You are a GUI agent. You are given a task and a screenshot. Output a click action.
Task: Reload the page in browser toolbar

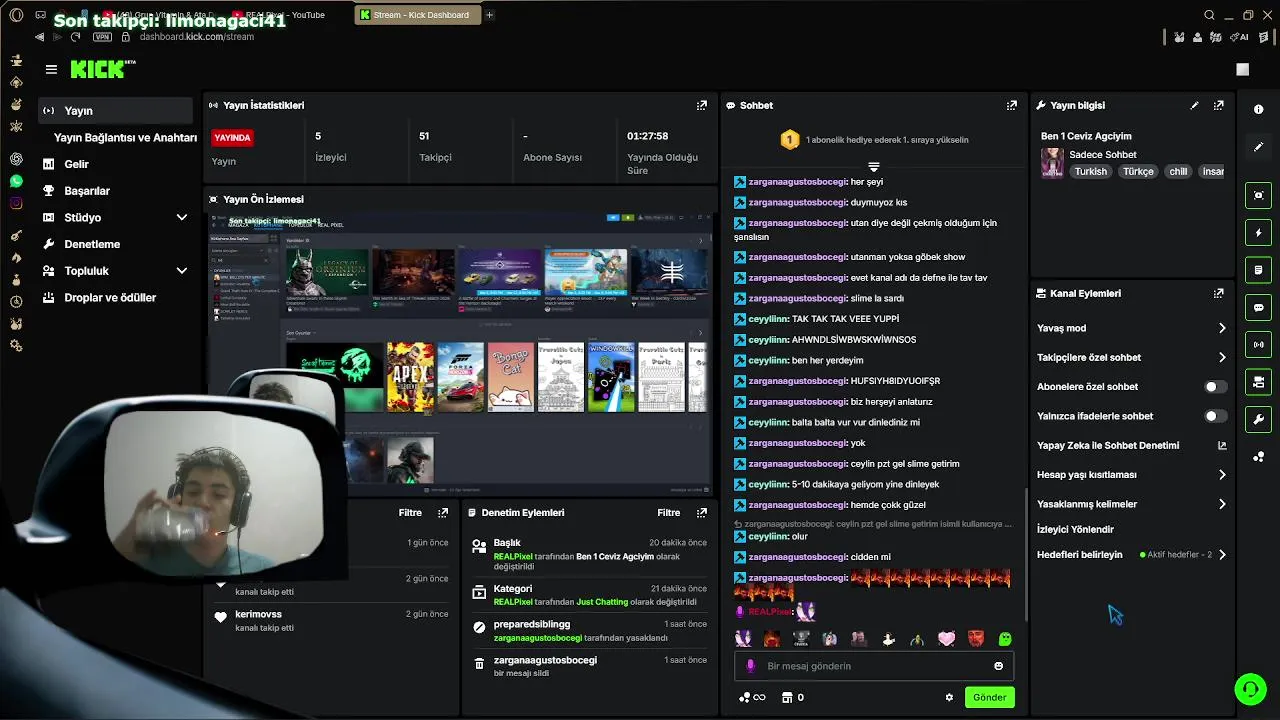(x=75, y=37)
